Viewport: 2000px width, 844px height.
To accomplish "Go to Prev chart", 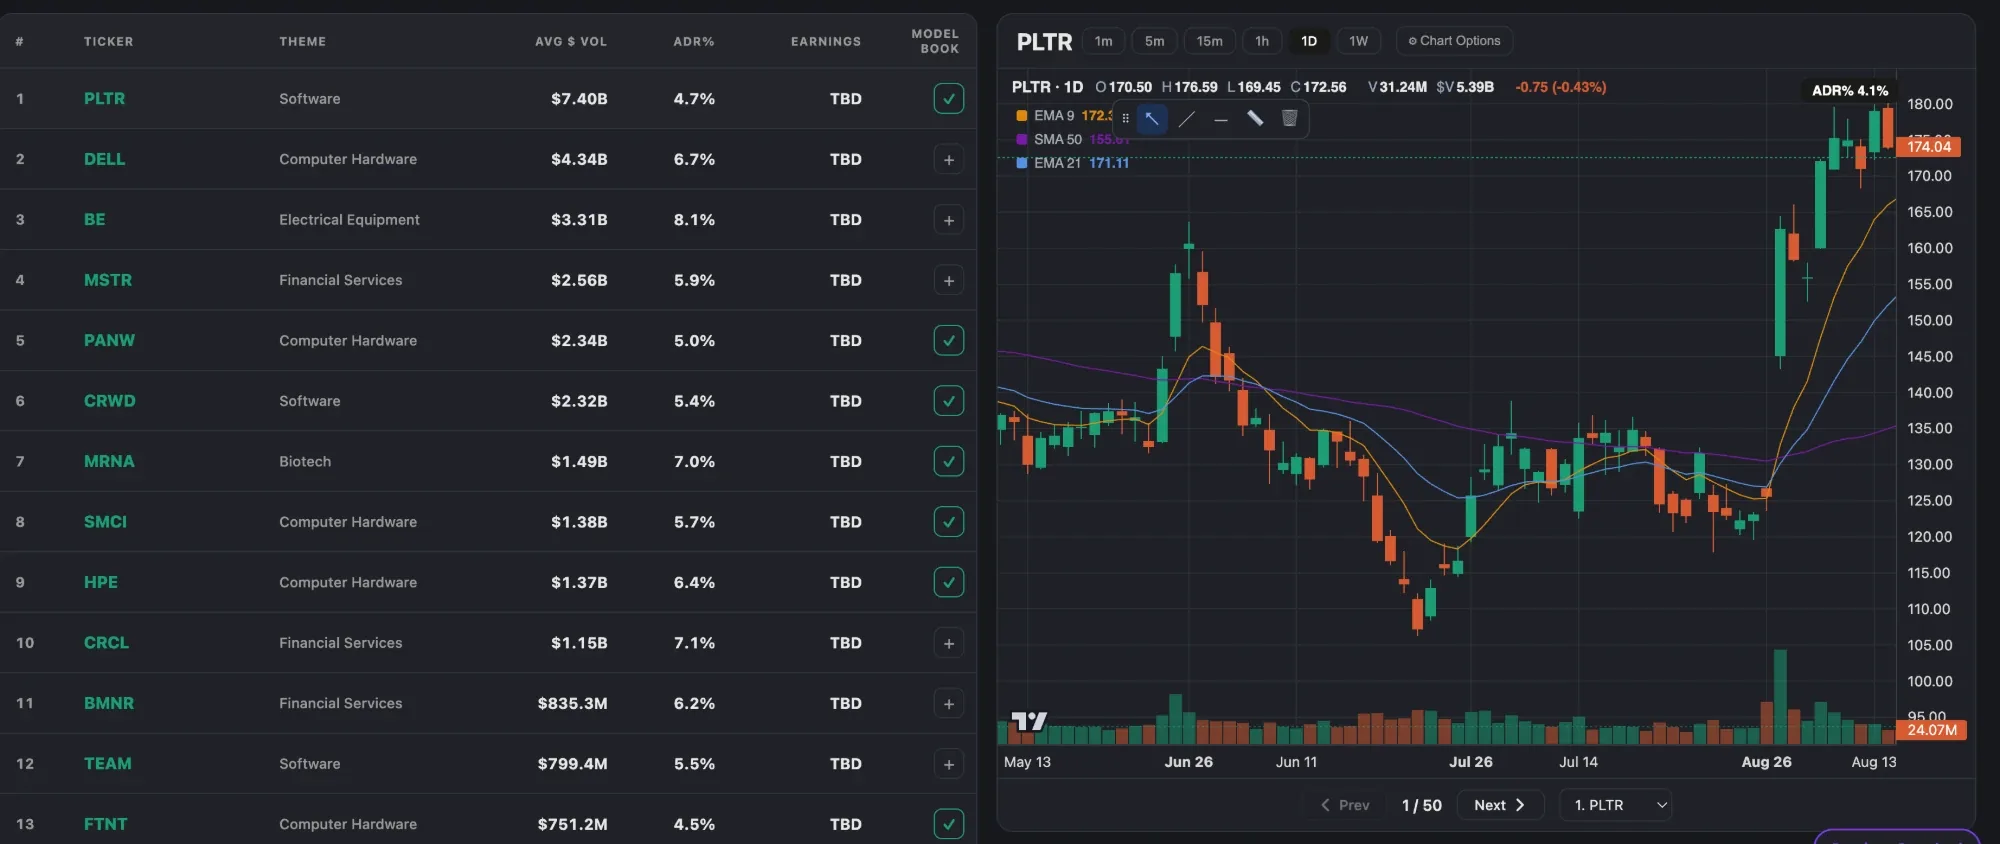I will coord(1345,805).
